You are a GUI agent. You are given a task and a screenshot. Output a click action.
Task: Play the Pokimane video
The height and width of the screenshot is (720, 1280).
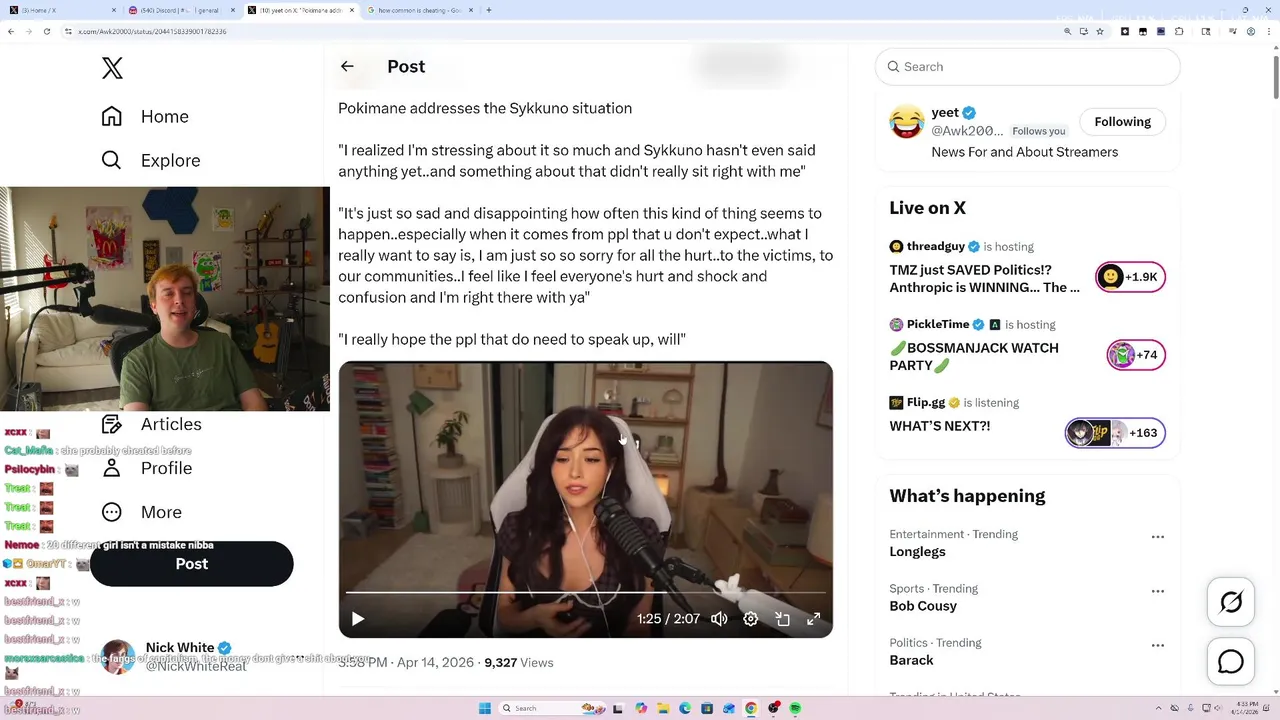pos(358,619)
